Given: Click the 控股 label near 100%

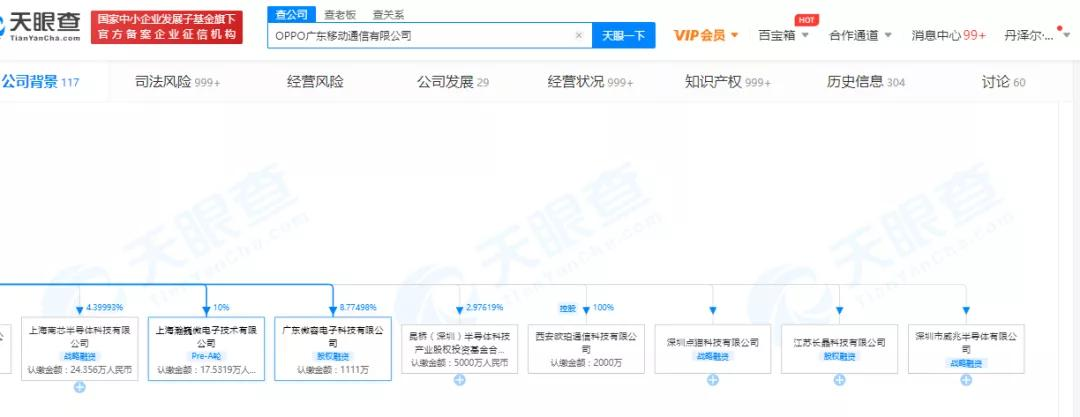Looking at the screenshot, I should 568,308.
